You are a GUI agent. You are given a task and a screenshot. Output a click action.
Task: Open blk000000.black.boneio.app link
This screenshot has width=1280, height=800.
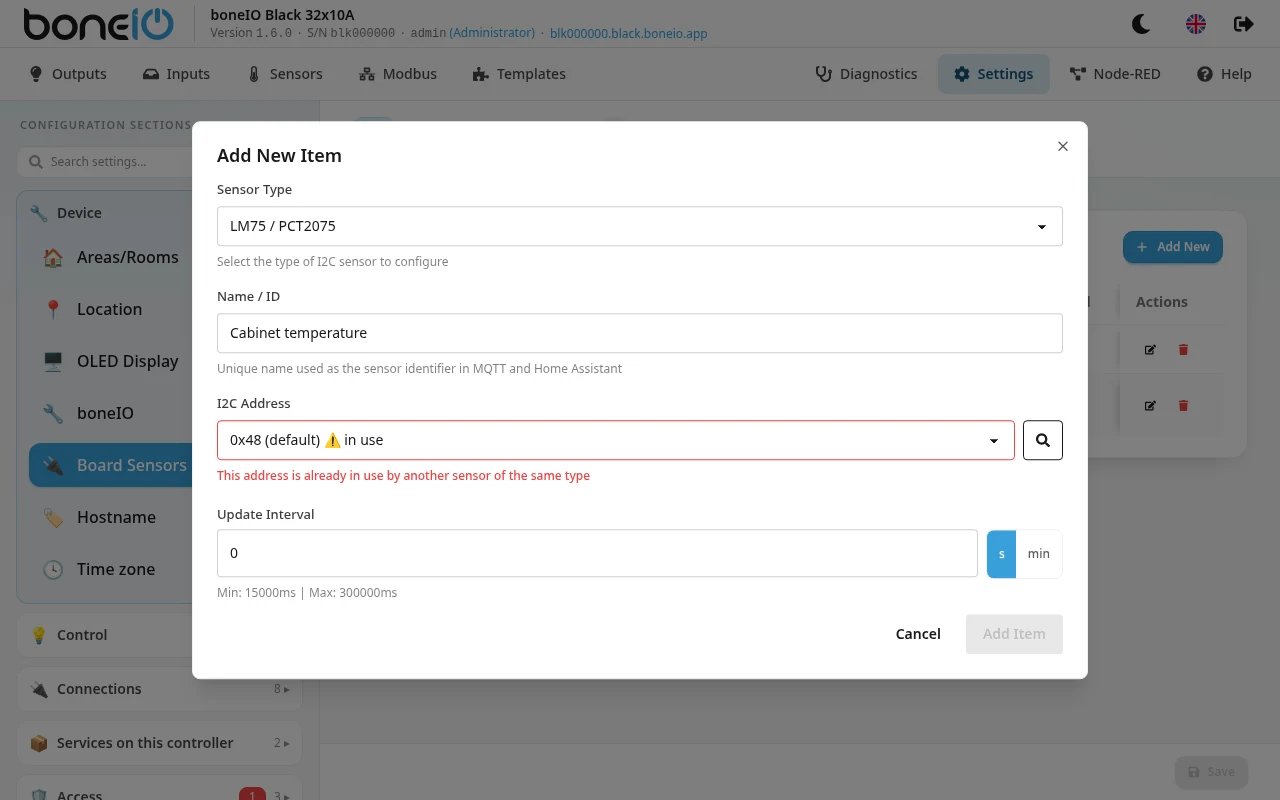click(x=629, y=33)
